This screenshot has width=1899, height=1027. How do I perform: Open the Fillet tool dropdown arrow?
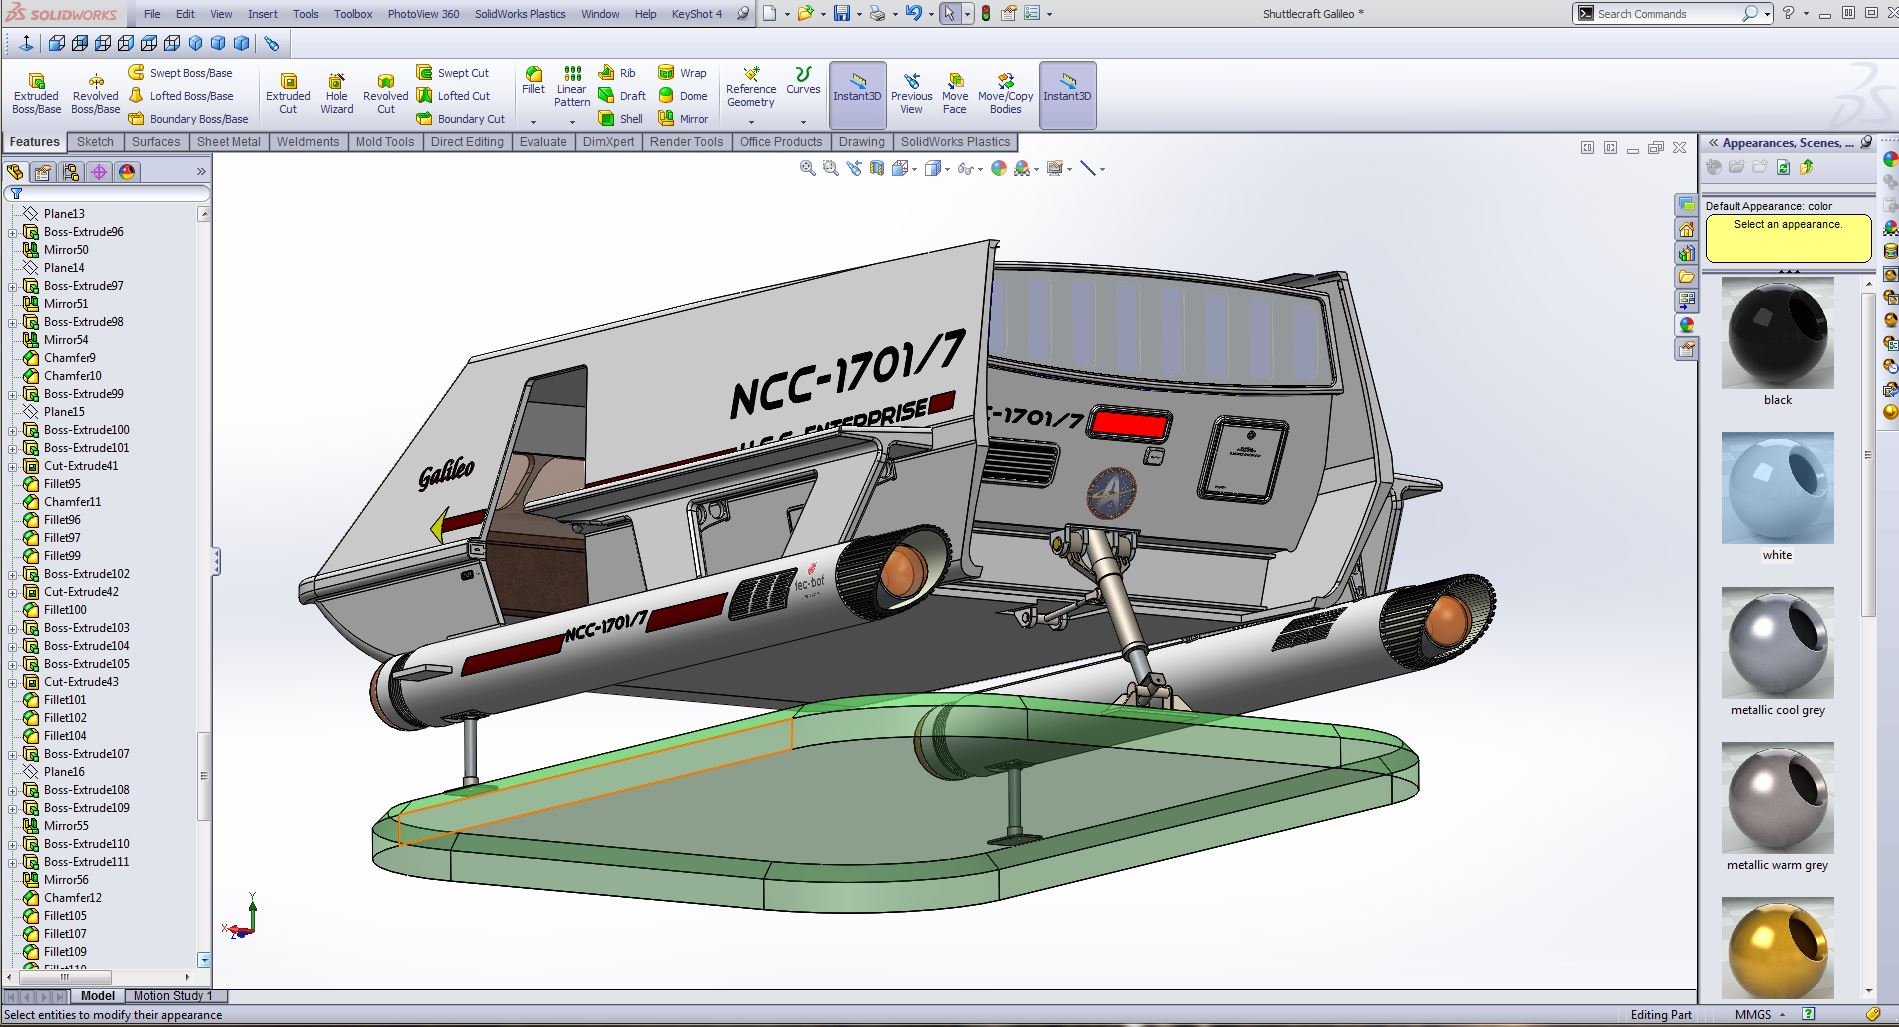[534, 122]
